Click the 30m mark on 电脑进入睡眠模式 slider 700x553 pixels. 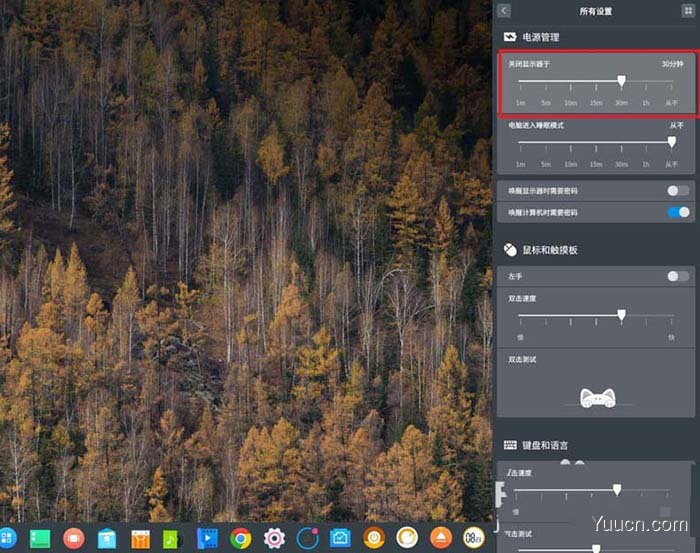tap(621, 165)
